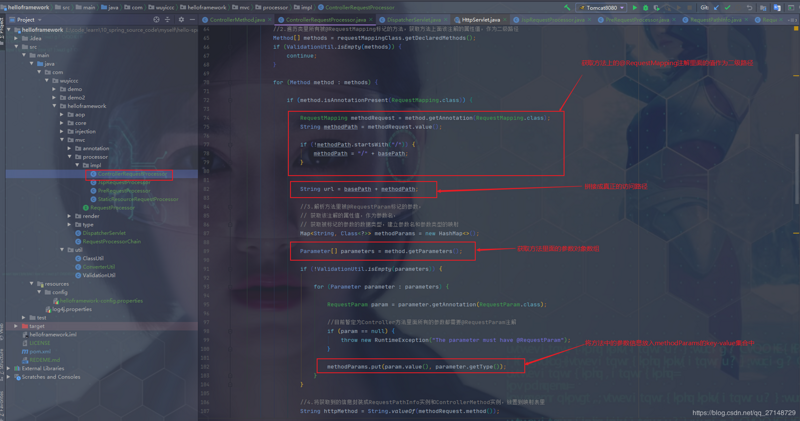Expand the test folder arrow
The height and width of the screenshot is (421, 800).
[x=24, y=317]
